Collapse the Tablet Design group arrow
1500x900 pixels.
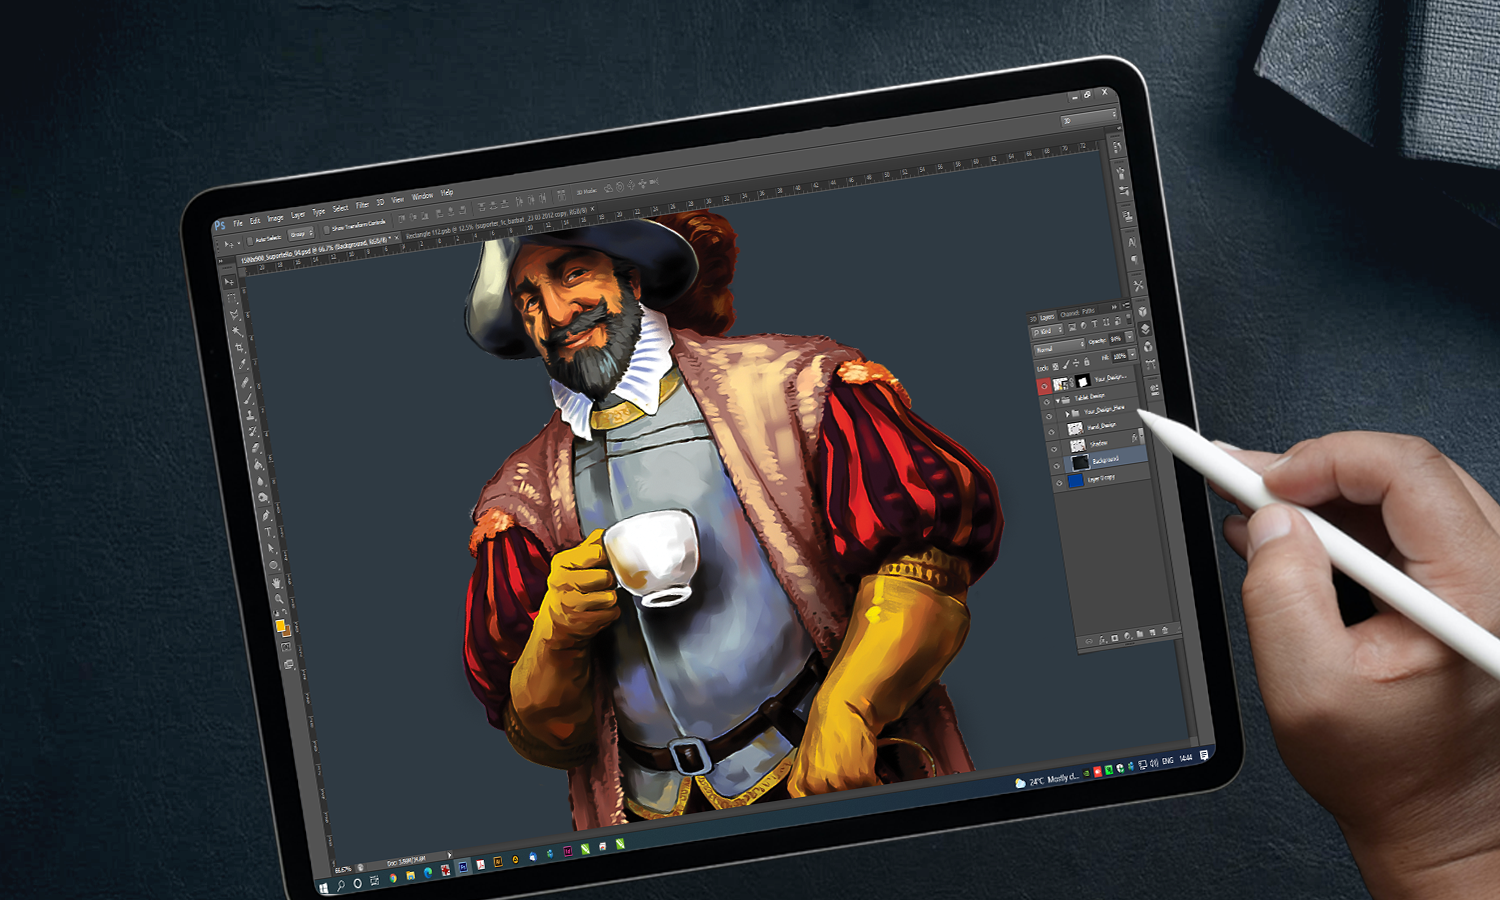(x=1058, y=401)
